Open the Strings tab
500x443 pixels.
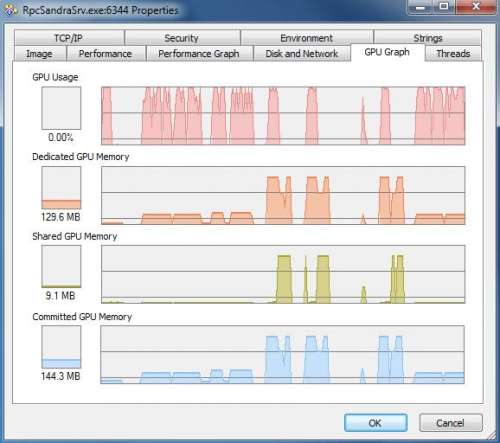[428, 38]
